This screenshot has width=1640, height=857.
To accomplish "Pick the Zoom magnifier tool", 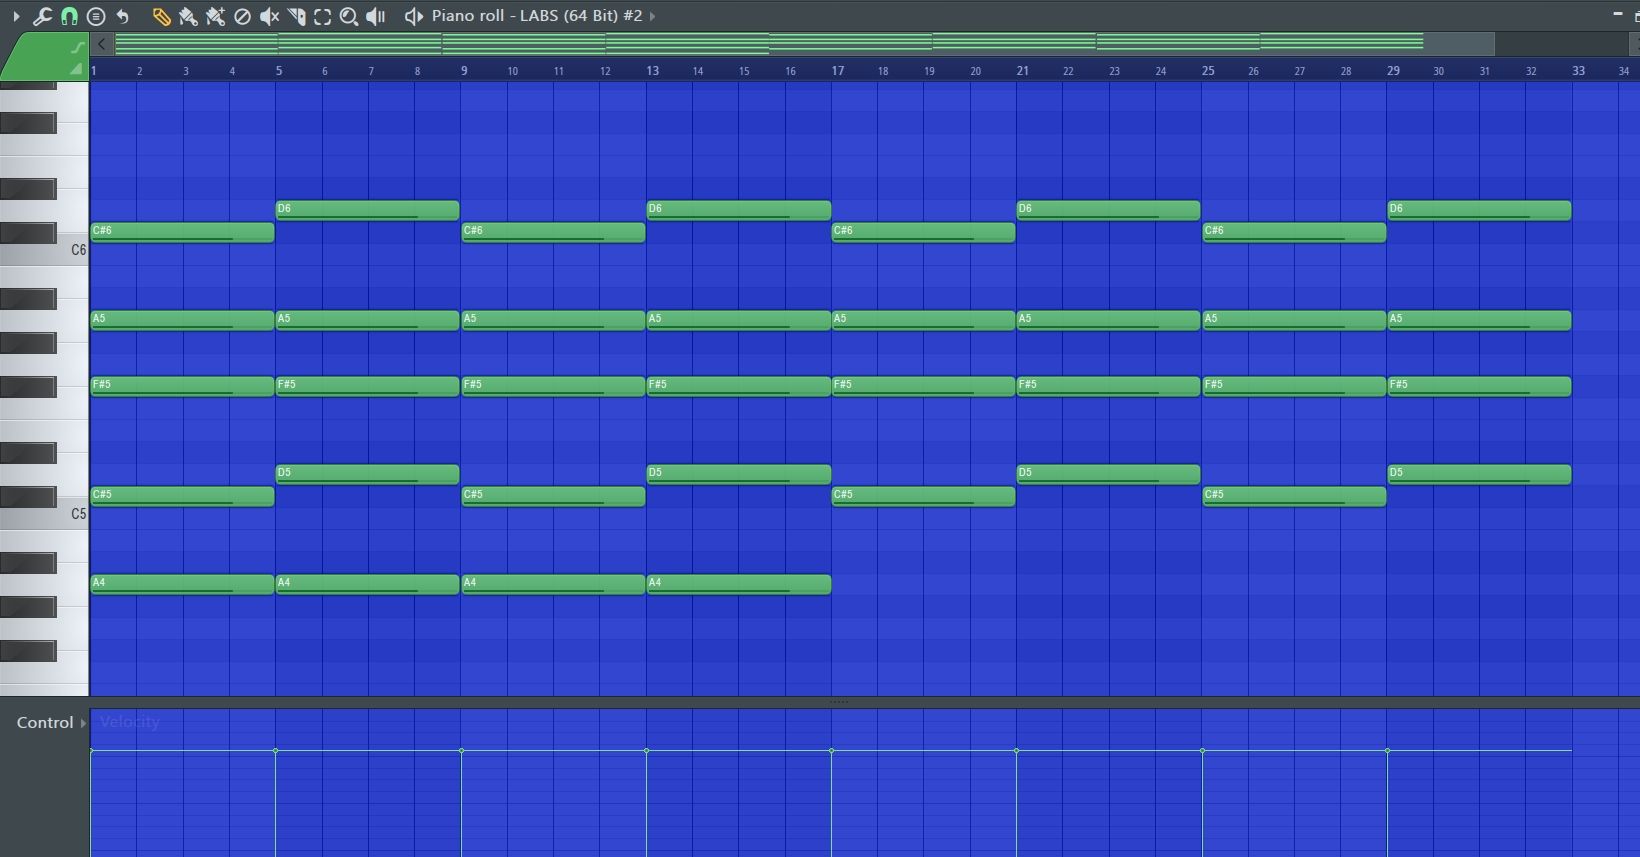I will tap(349, 16).
